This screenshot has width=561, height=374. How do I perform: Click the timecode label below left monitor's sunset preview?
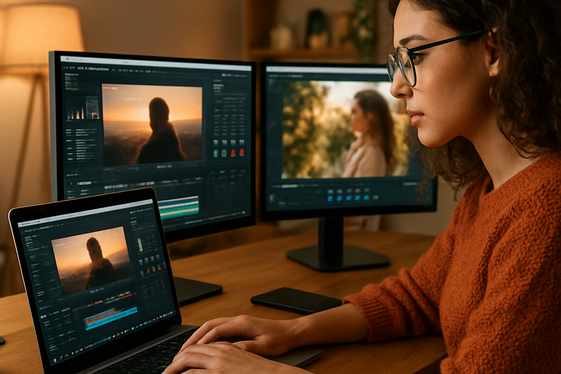(x=164, y=167)
